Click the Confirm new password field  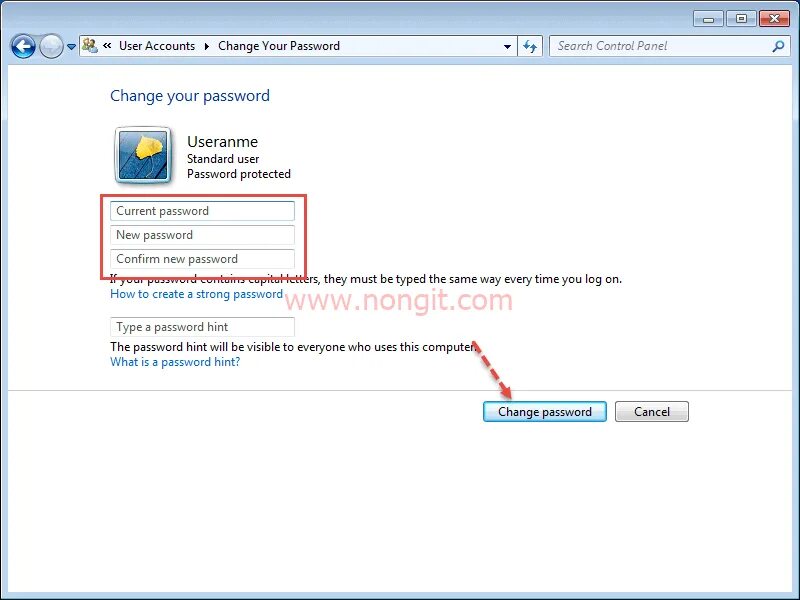pos(202,259)
